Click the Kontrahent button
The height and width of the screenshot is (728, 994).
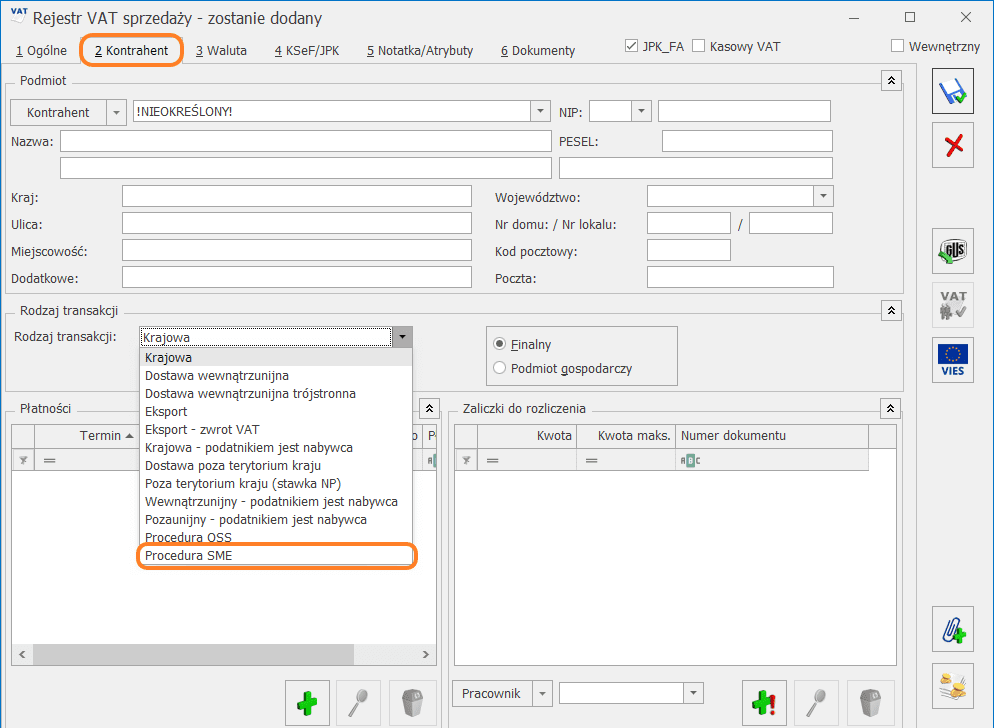(58, 112)
